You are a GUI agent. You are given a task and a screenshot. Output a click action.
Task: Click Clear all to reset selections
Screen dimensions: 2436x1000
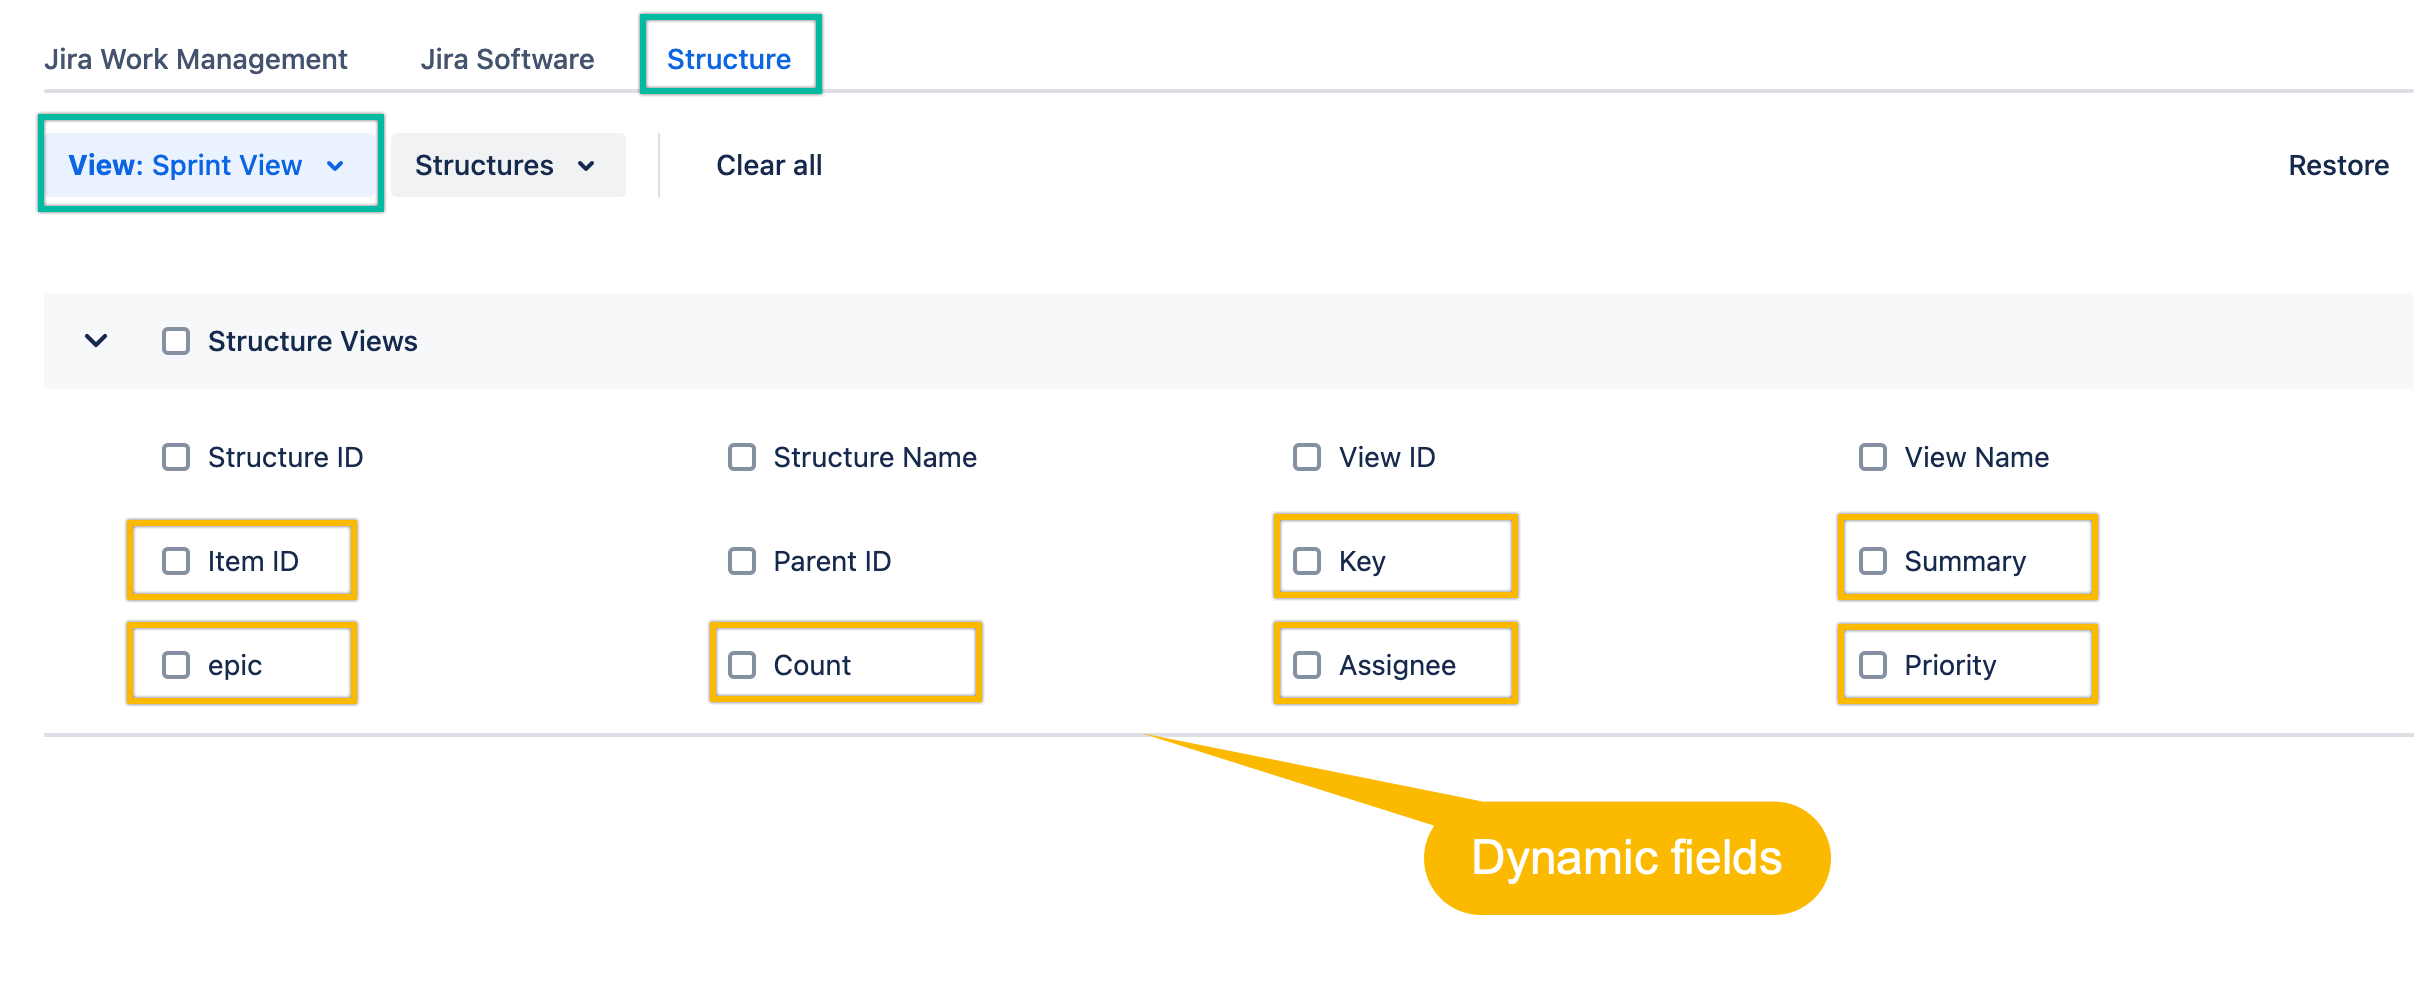(x=768, y=165)
